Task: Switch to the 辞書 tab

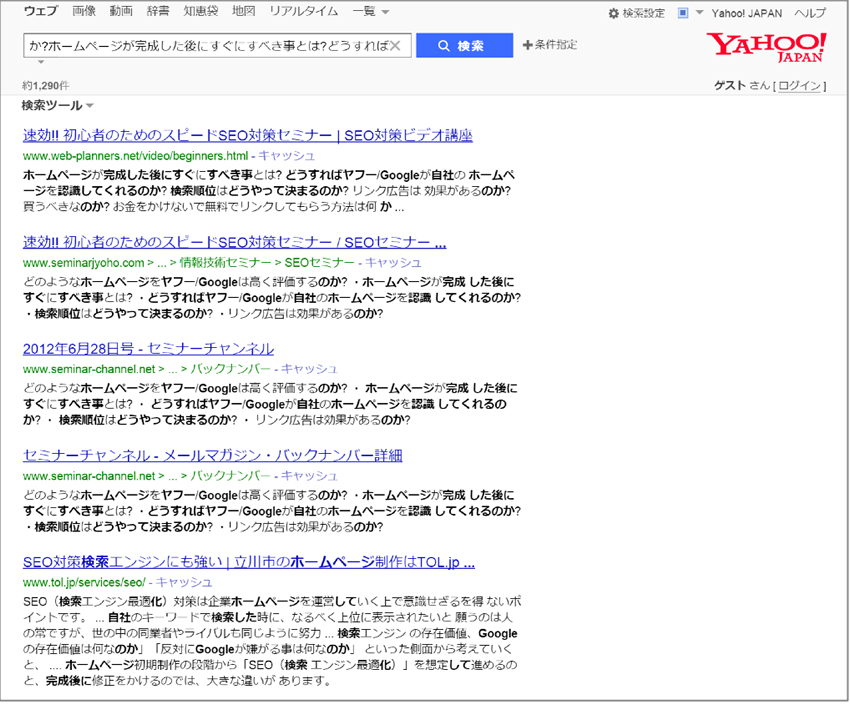Action: pos(158,11)
